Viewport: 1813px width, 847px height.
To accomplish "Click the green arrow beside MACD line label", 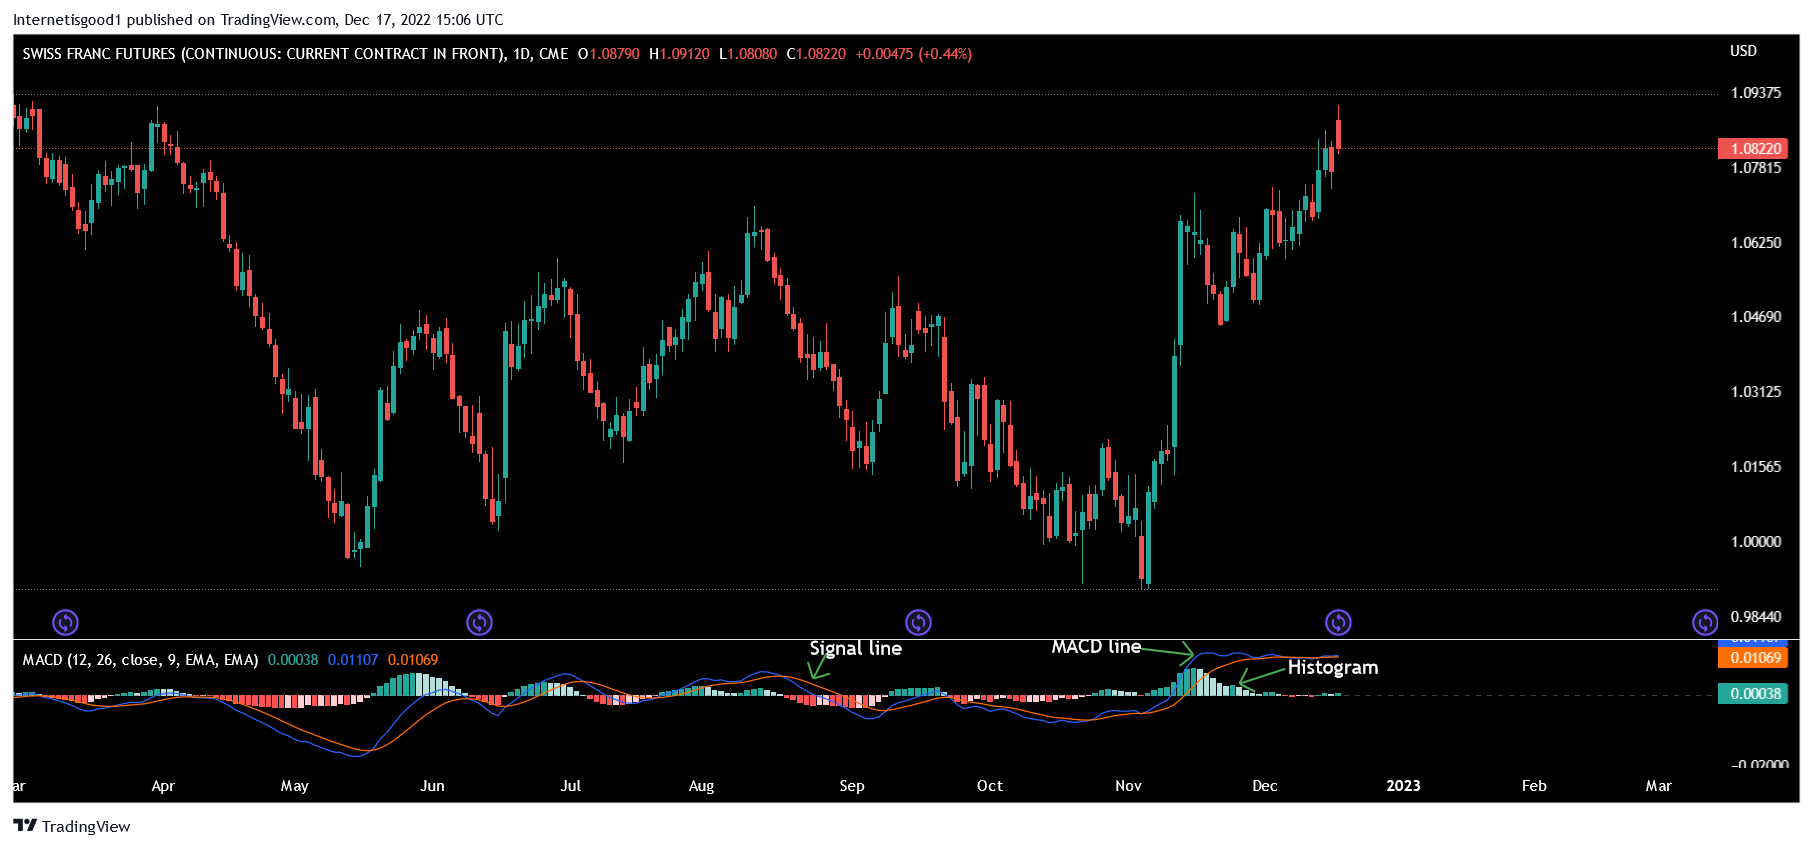I will [x=1167, y=652].
